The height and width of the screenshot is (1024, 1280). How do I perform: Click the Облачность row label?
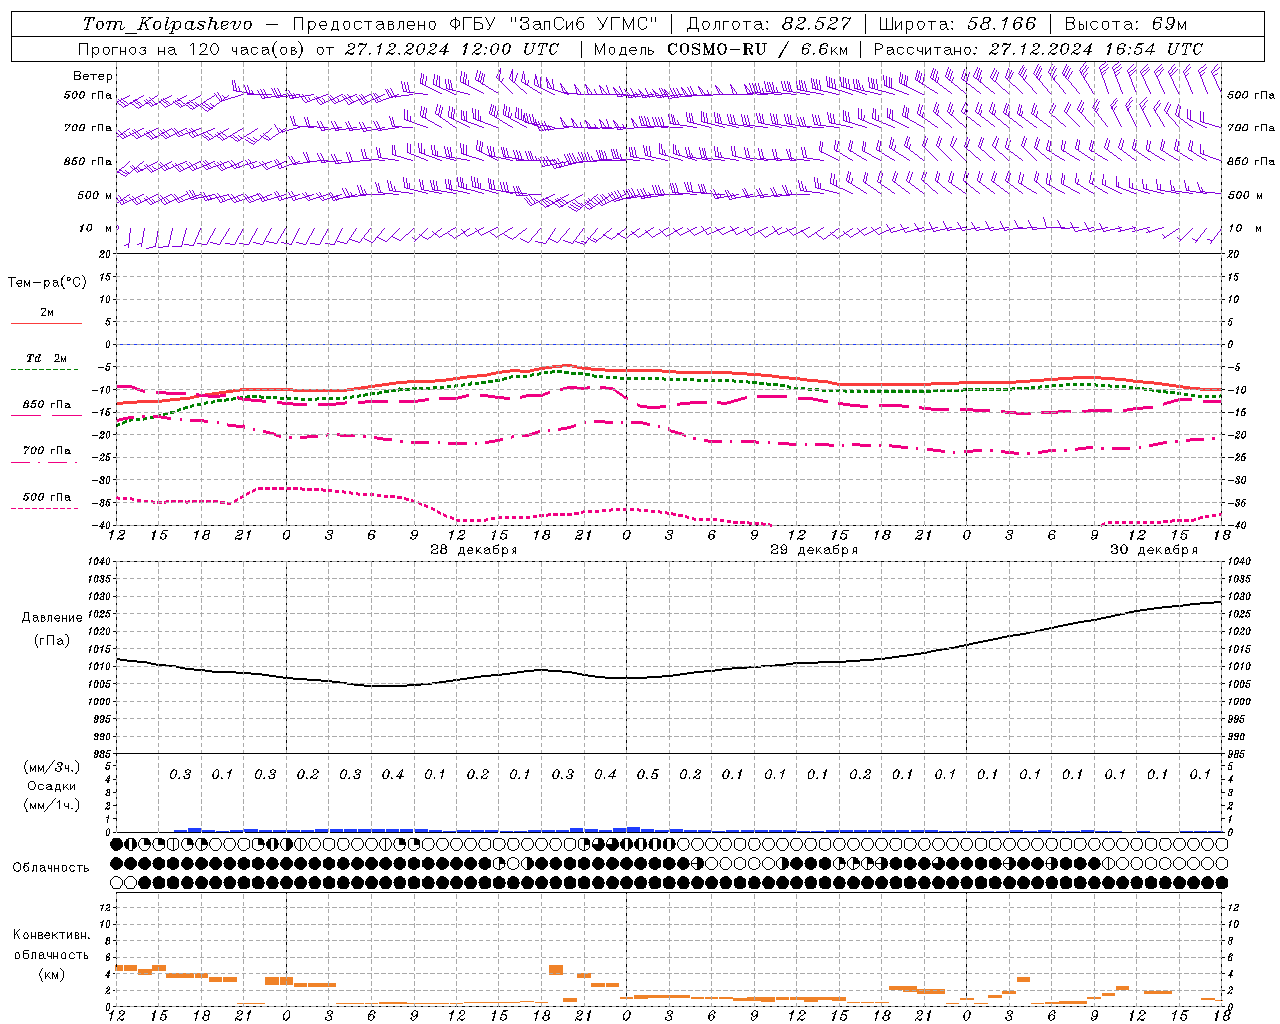(51, 868)
